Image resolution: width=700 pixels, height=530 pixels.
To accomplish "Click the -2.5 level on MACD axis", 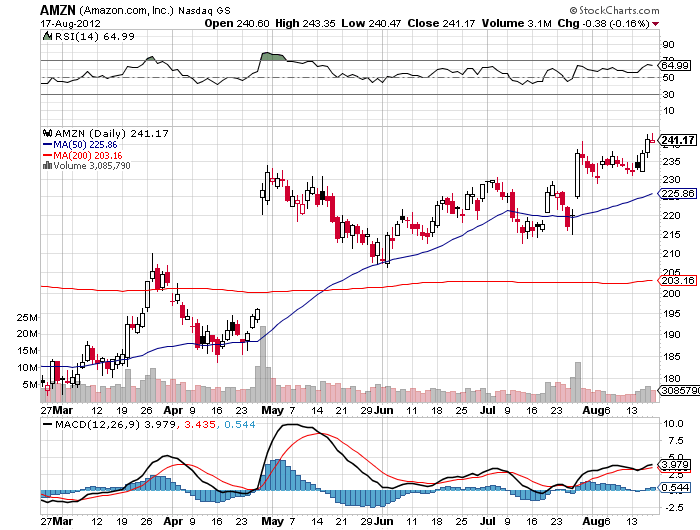I will 675,508.
